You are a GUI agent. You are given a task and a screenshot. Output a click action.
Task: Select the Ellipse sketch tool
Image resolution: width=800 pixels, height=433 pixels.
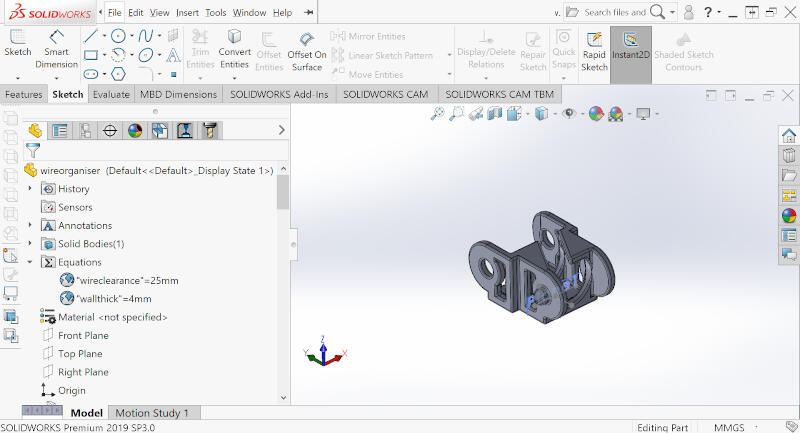pos(146,55)
